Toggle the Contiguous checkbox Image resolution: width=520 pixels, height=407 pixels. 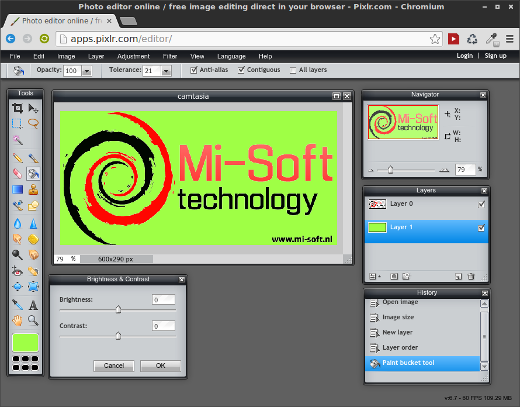tap(241, 70)
